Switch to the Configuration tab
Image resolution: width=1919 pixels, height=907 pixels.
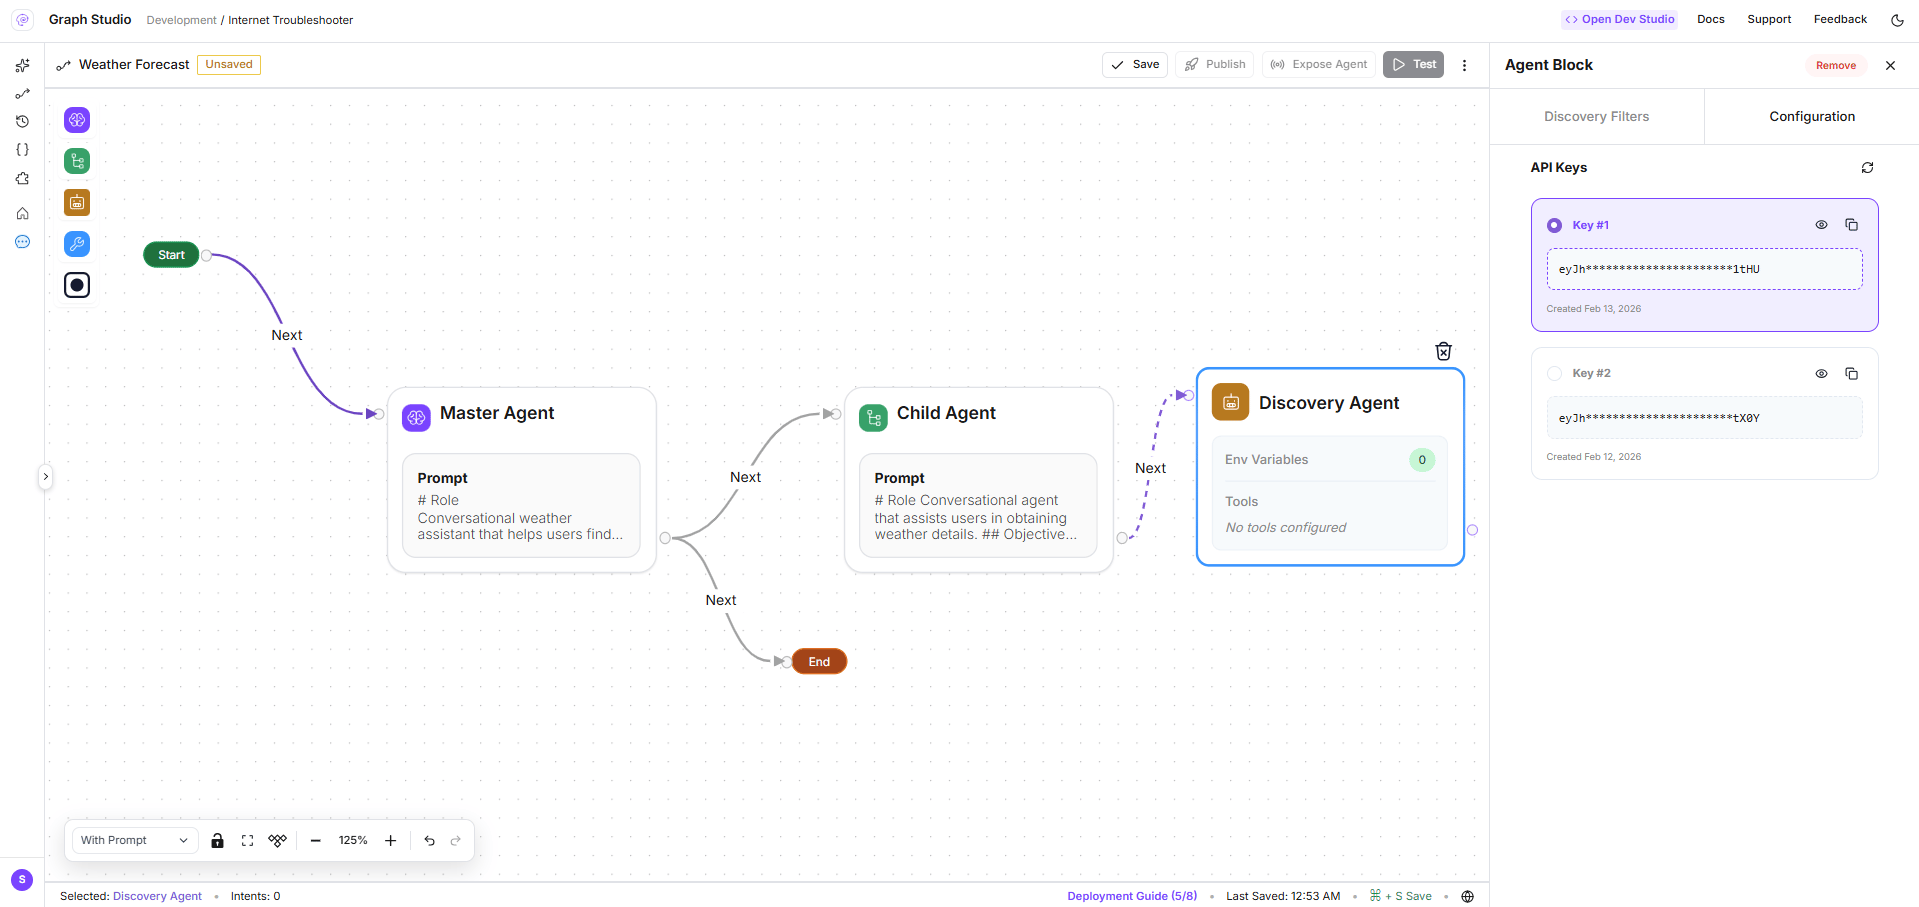1812,117
